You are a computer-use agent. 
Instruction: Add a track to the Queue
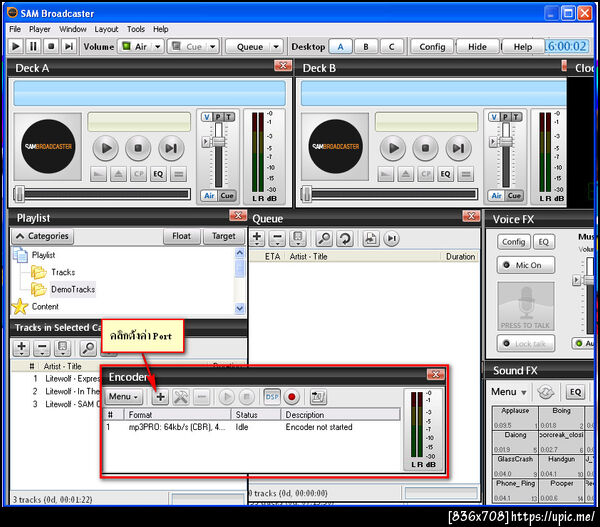point(257,238)
